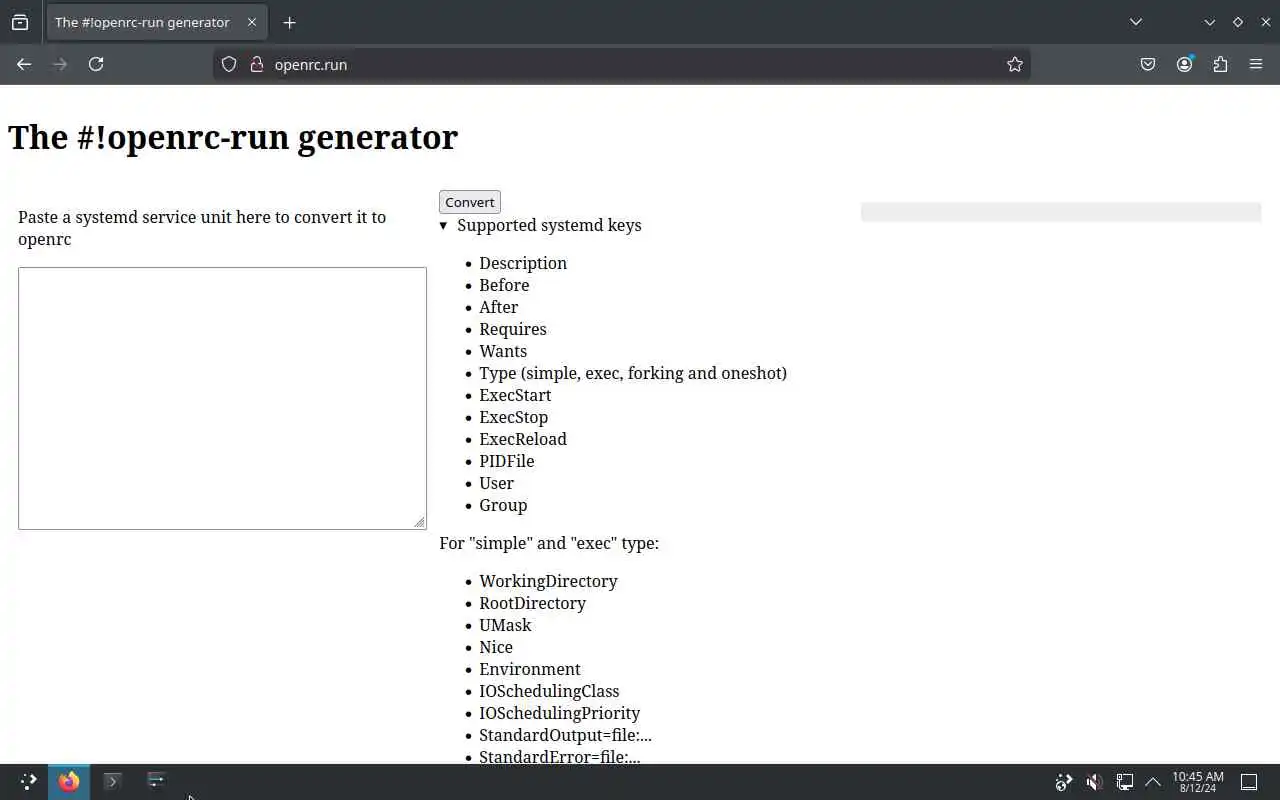The width and height of the screenshot is (1280, 800).
Task: Open the clock showing 10:45 AM
Action: click(1197, 782)
